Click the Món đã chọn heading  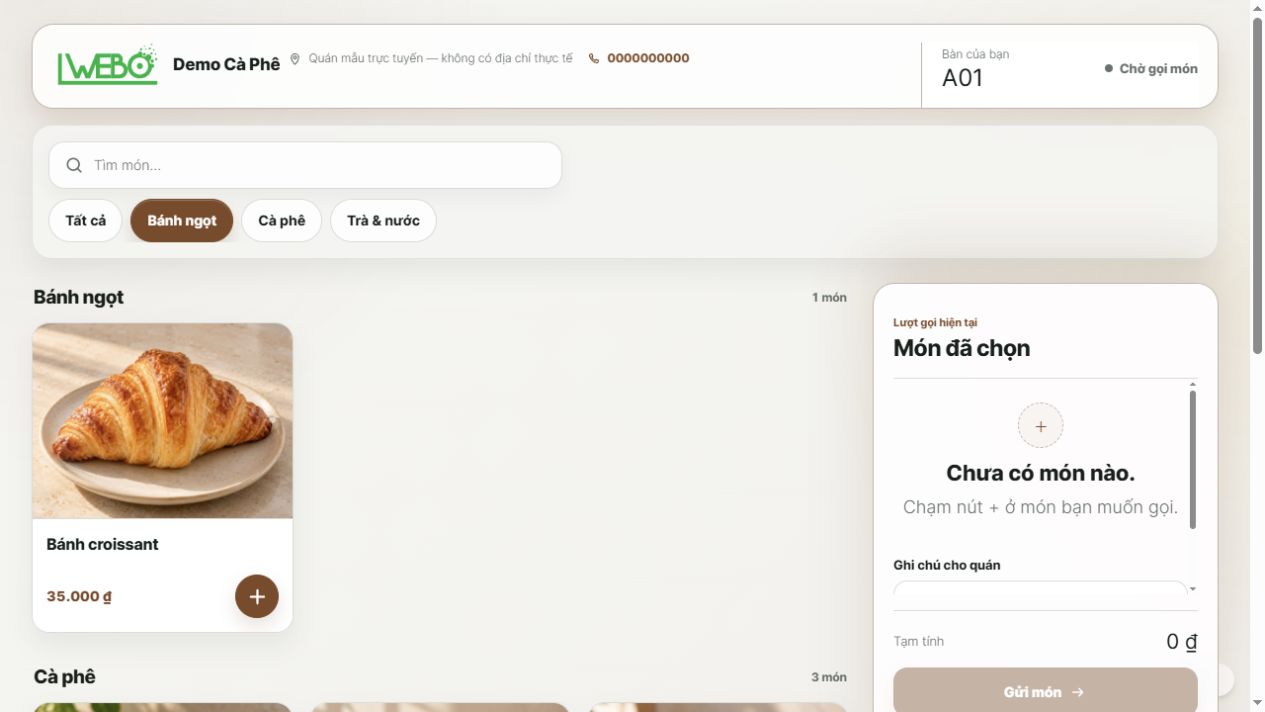point(961,348)
